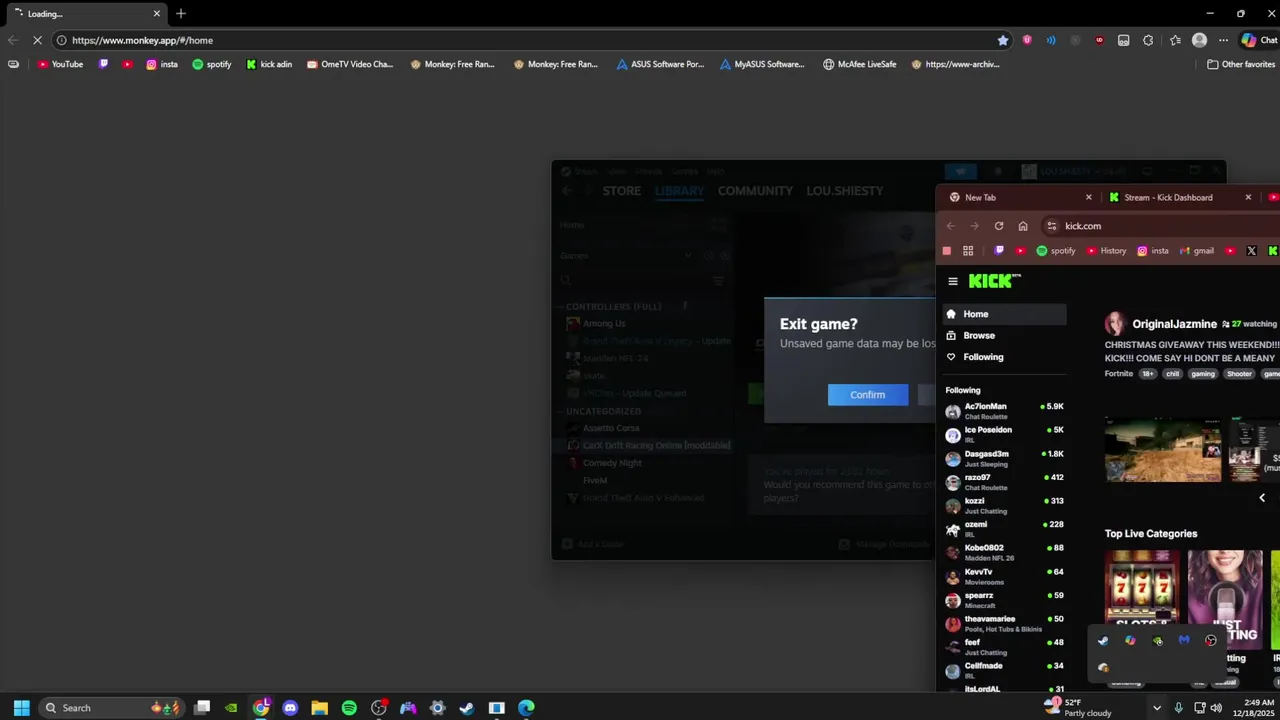Open spotify bookmark in Edge favorites bar
1280x720 pixels.
(211, 64)
